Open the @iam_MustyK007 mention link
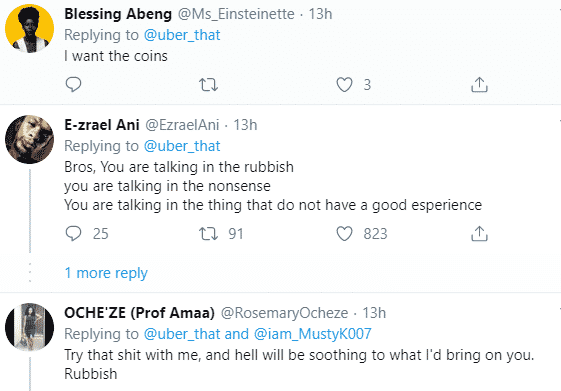This screenshot has height=391, width=561. pyautogui.click(x=312, y=334)
